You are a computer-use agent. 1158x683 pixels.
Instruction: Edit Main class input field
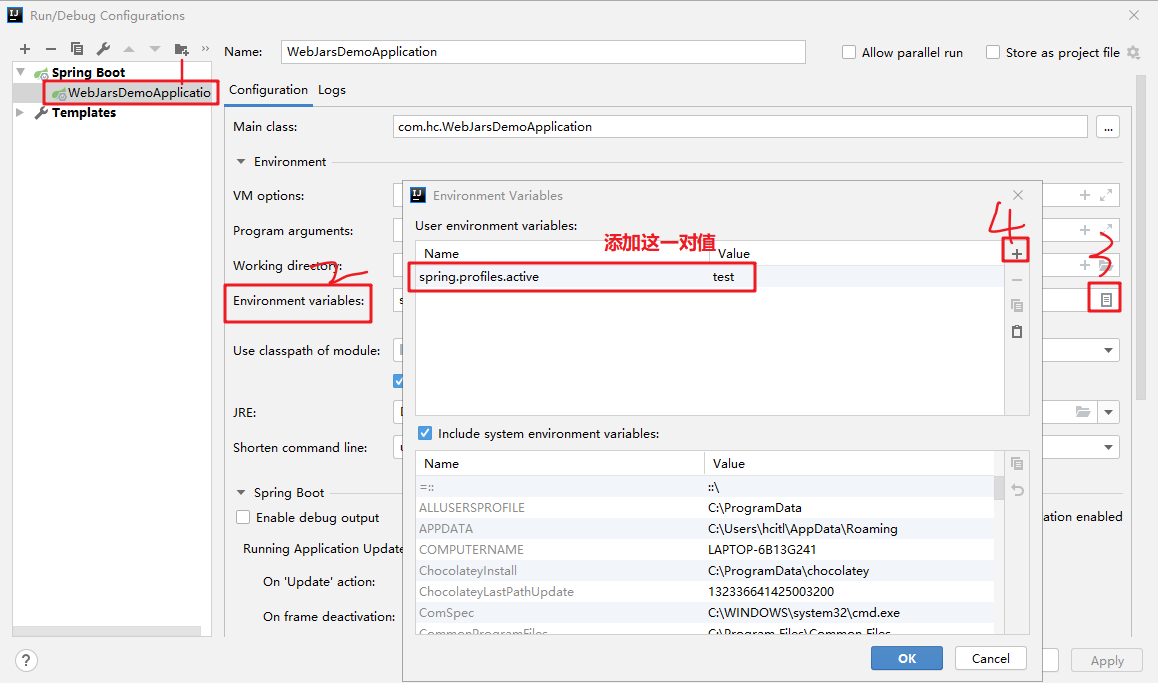(x=740, y=127)
